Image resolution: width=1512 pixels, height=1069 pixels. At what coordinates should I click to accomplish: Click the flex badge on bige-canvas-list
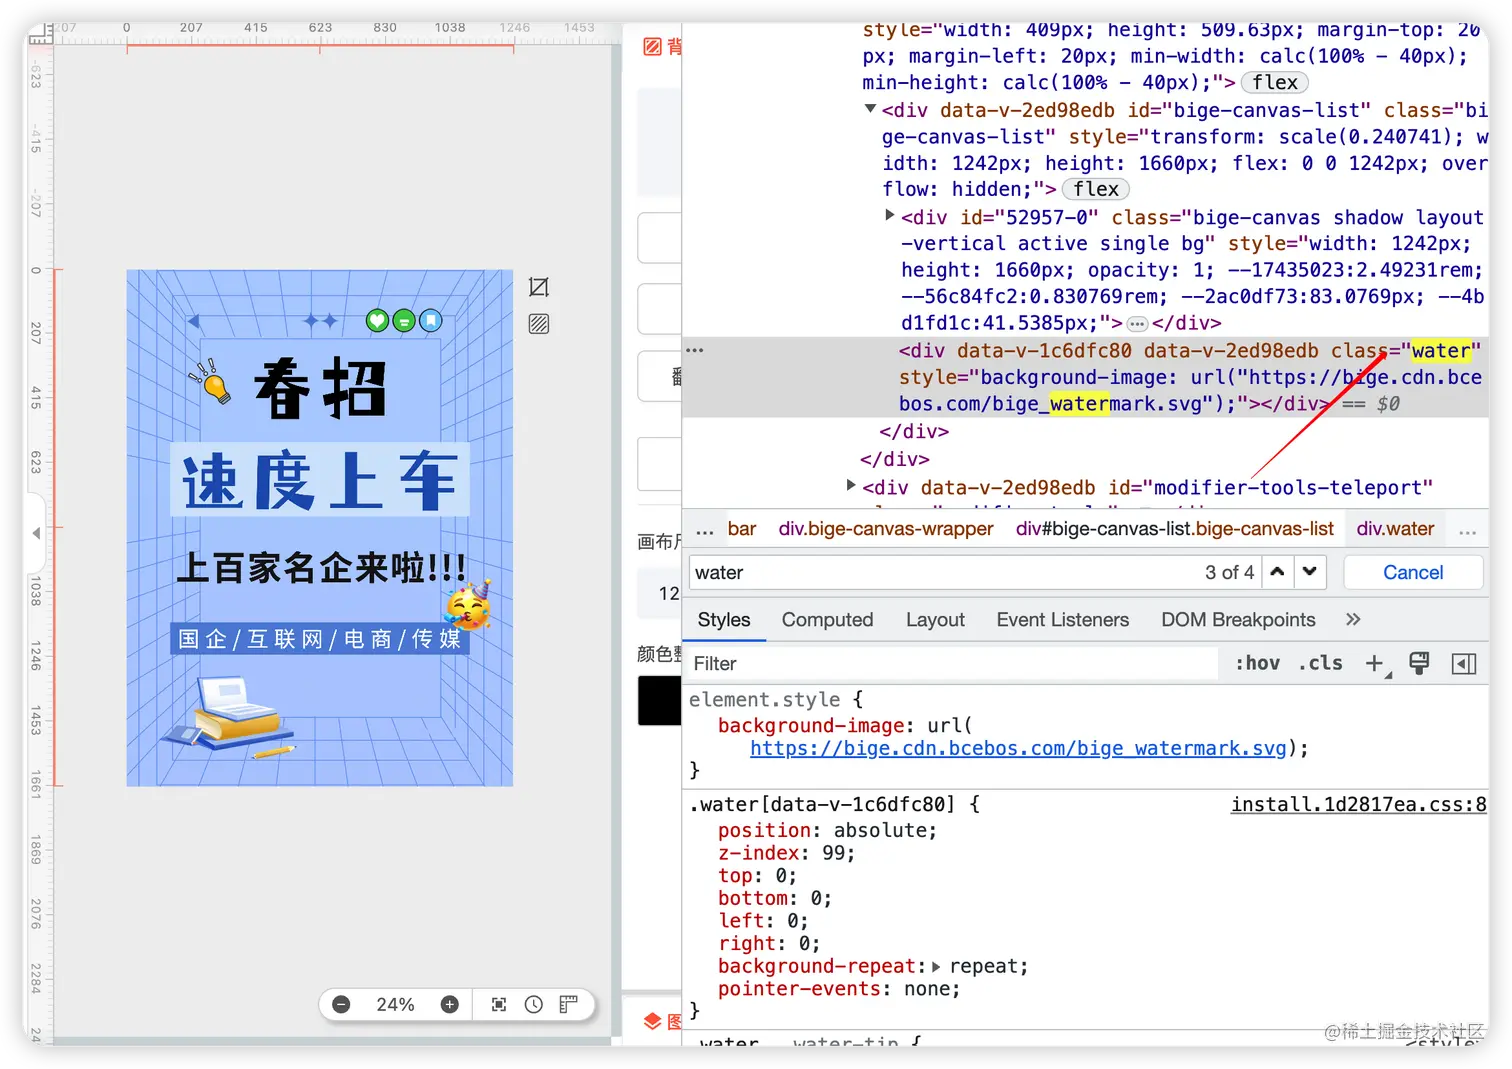tap(1096, 189)
